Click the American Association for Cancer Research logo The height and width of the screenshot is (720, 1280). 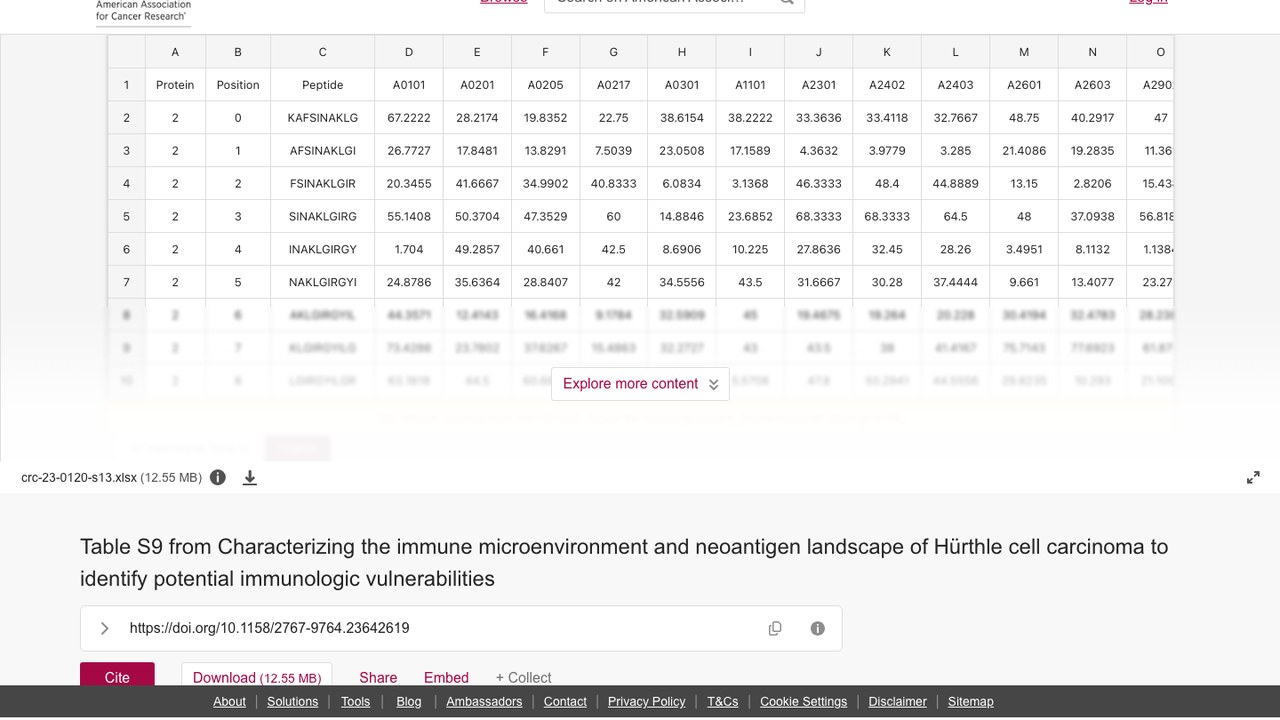coord(143,11)
